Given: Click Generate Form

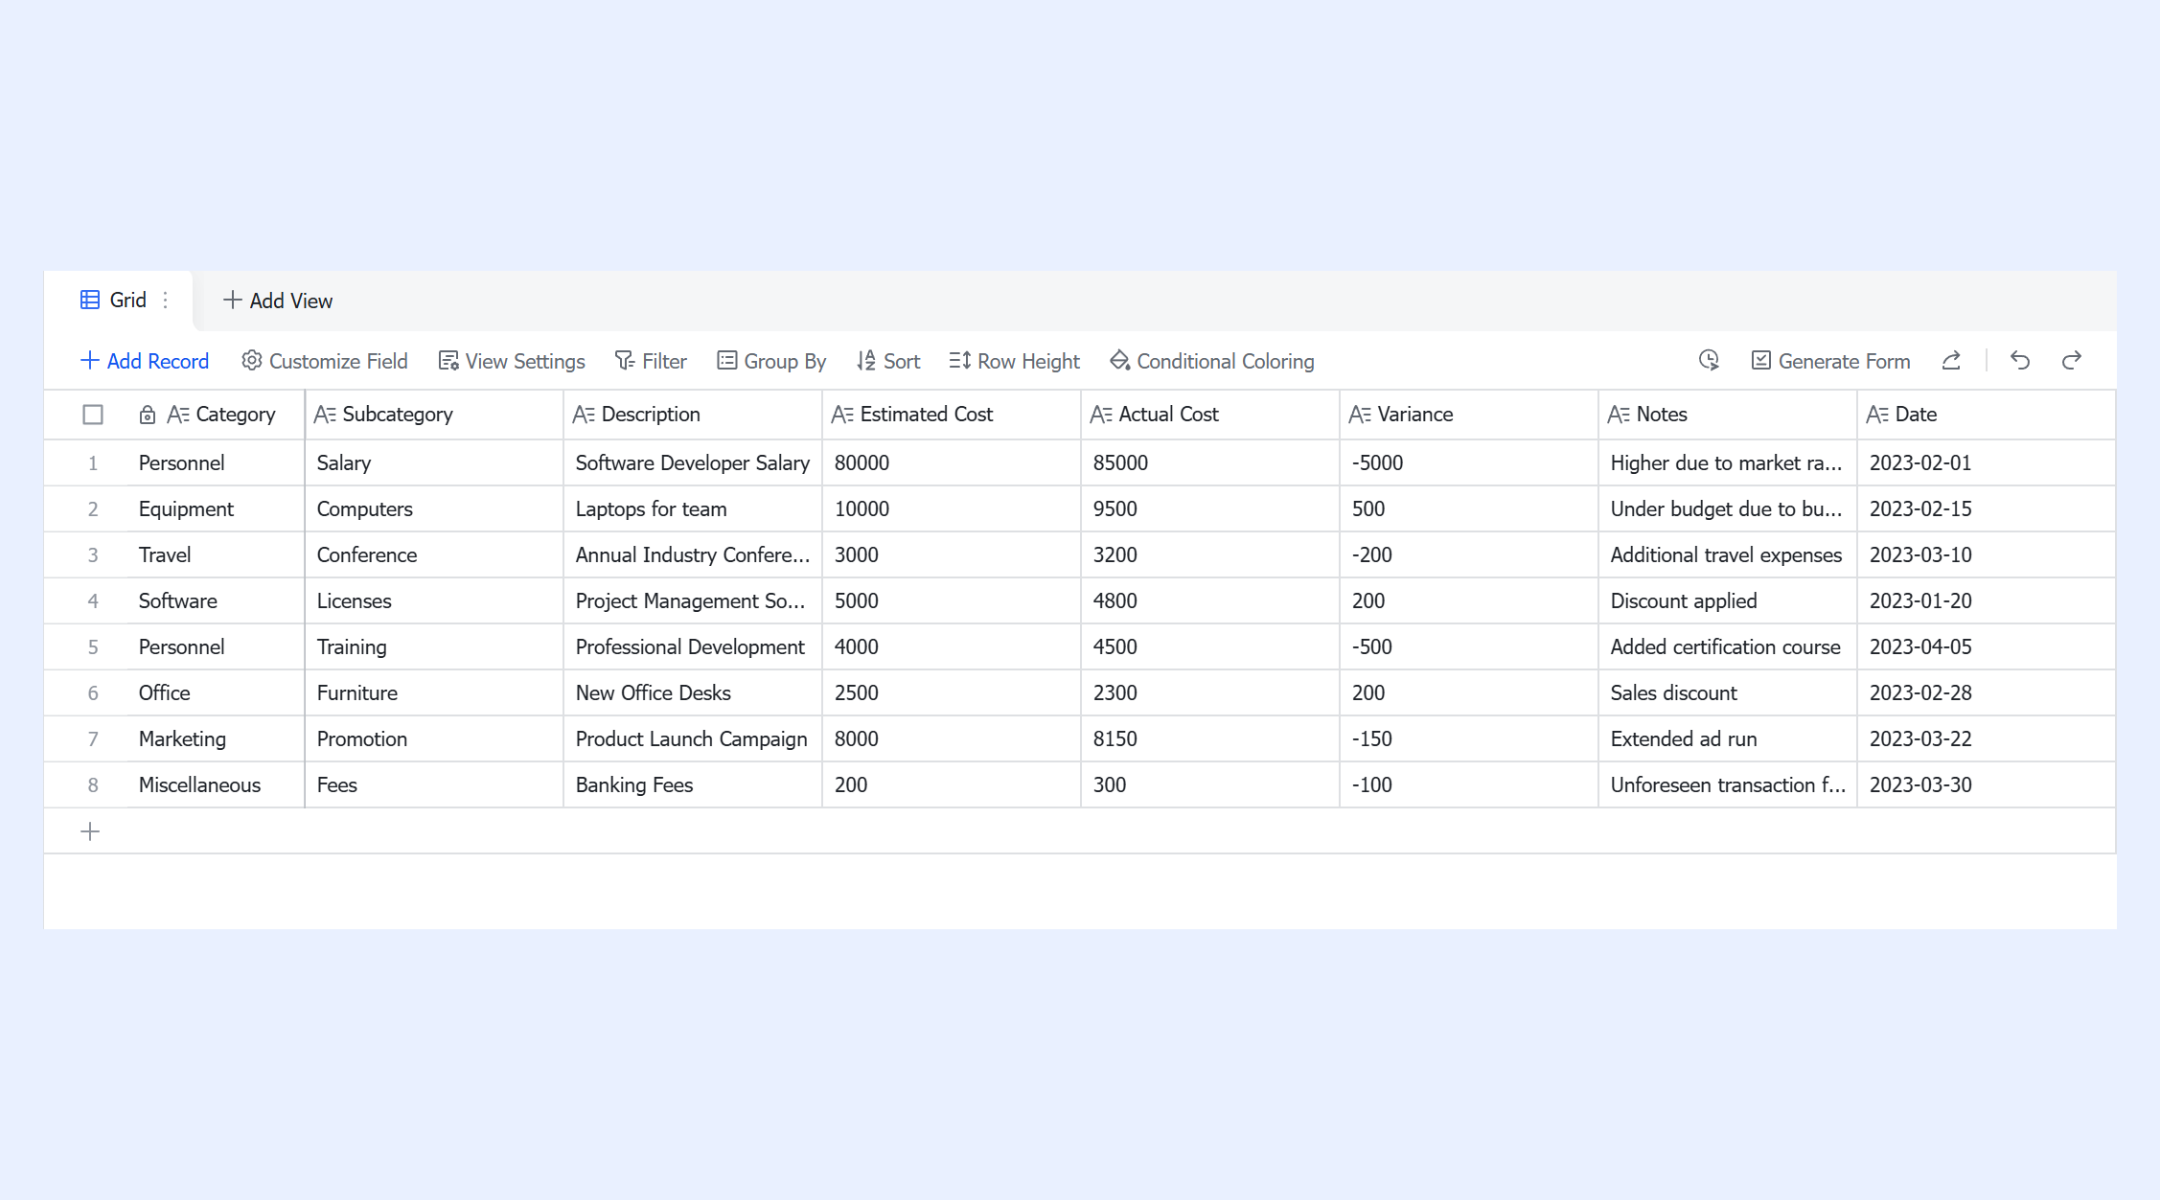Looking at the screenshot, I should pos(1831,361).
